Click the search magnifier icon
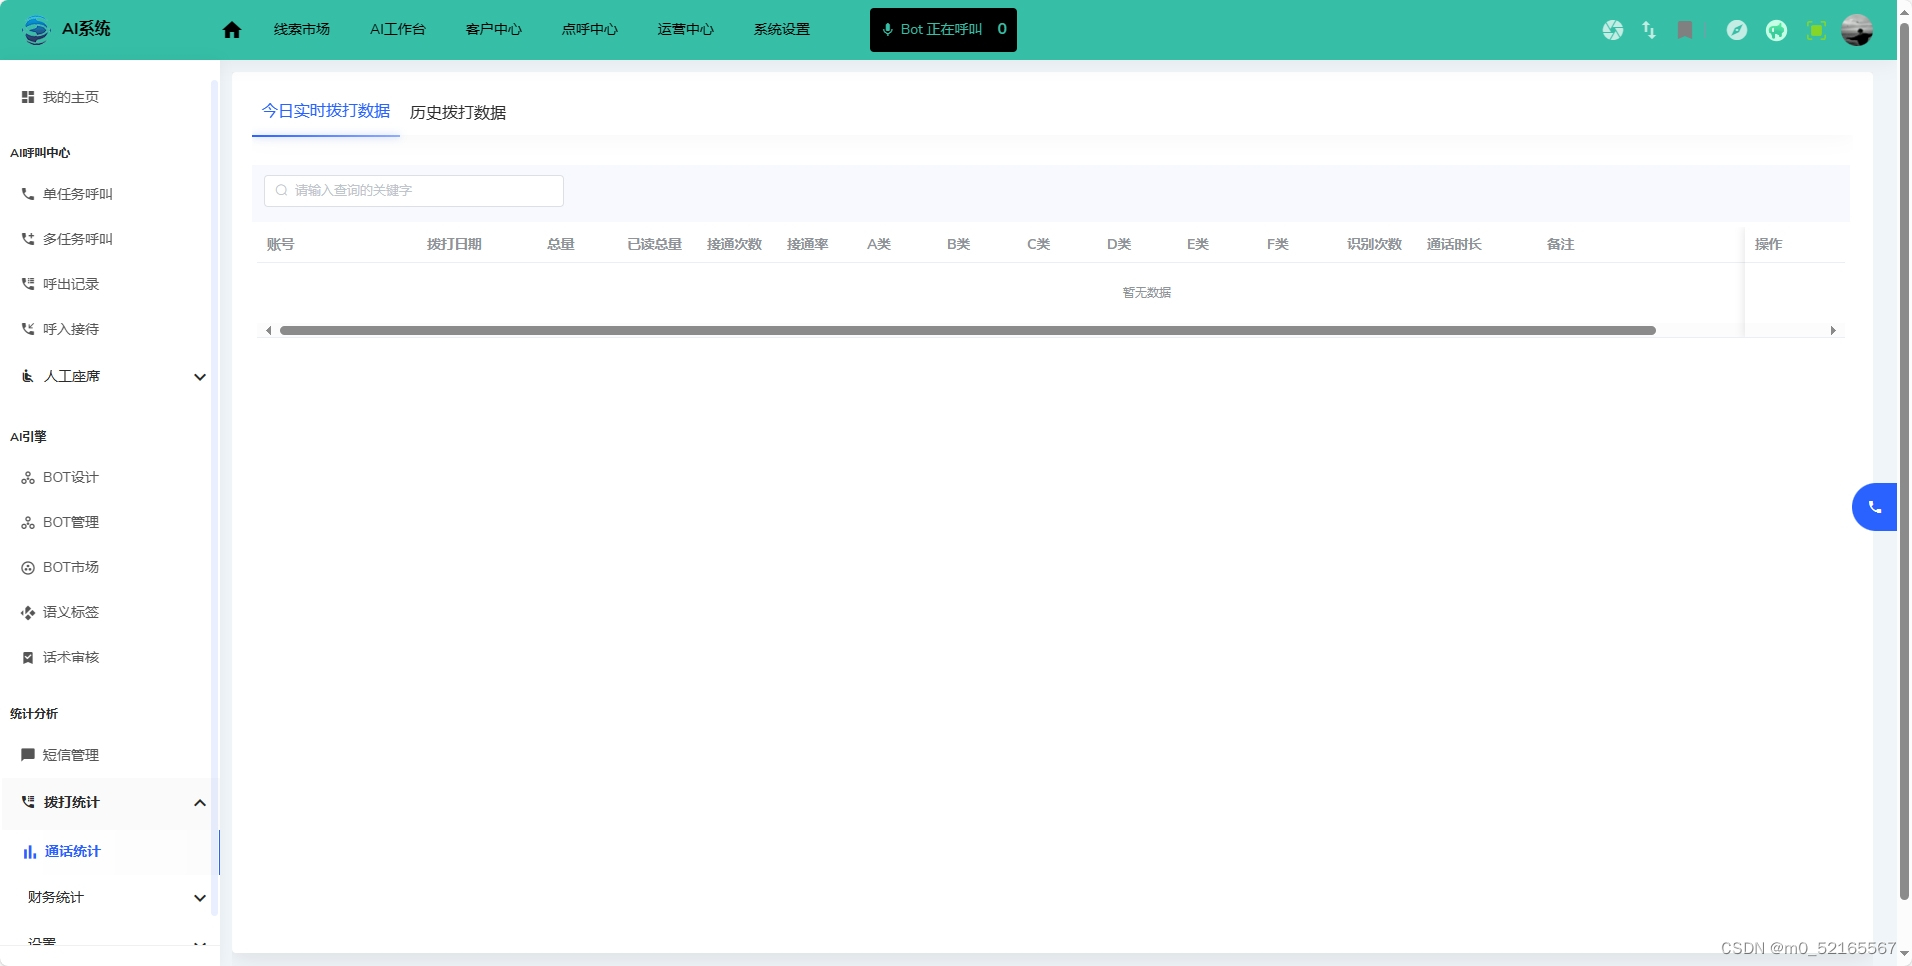 (x=282, y=190)
